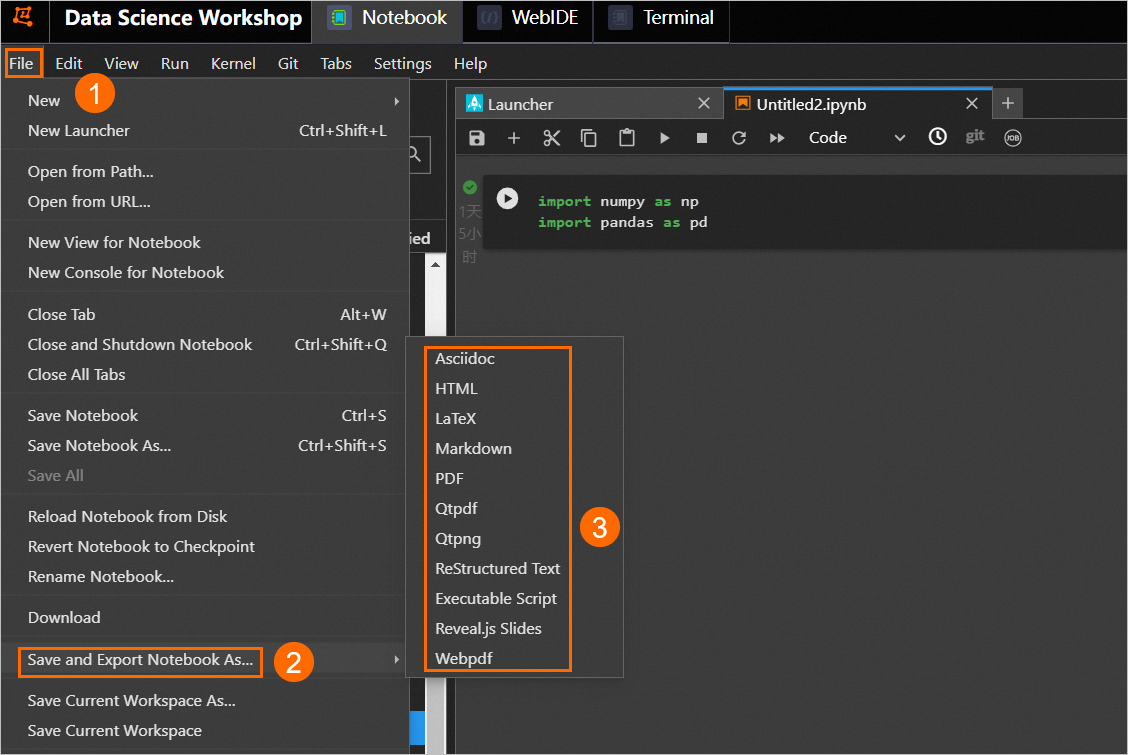1128x755 pixels.
Task: Choose Close and Shutdown Notebook
Action: [205, 345]
